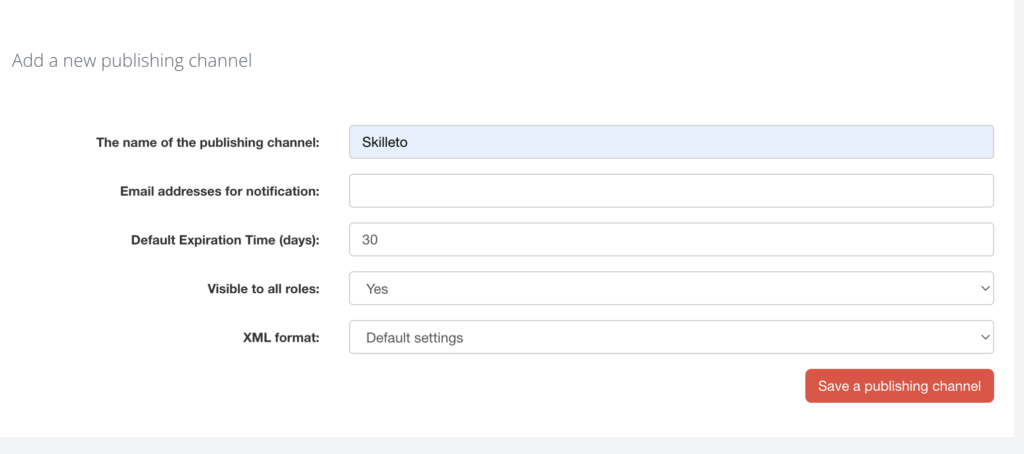
Task: Click the 'XML format' label text
Action: (x=279, y=337)
